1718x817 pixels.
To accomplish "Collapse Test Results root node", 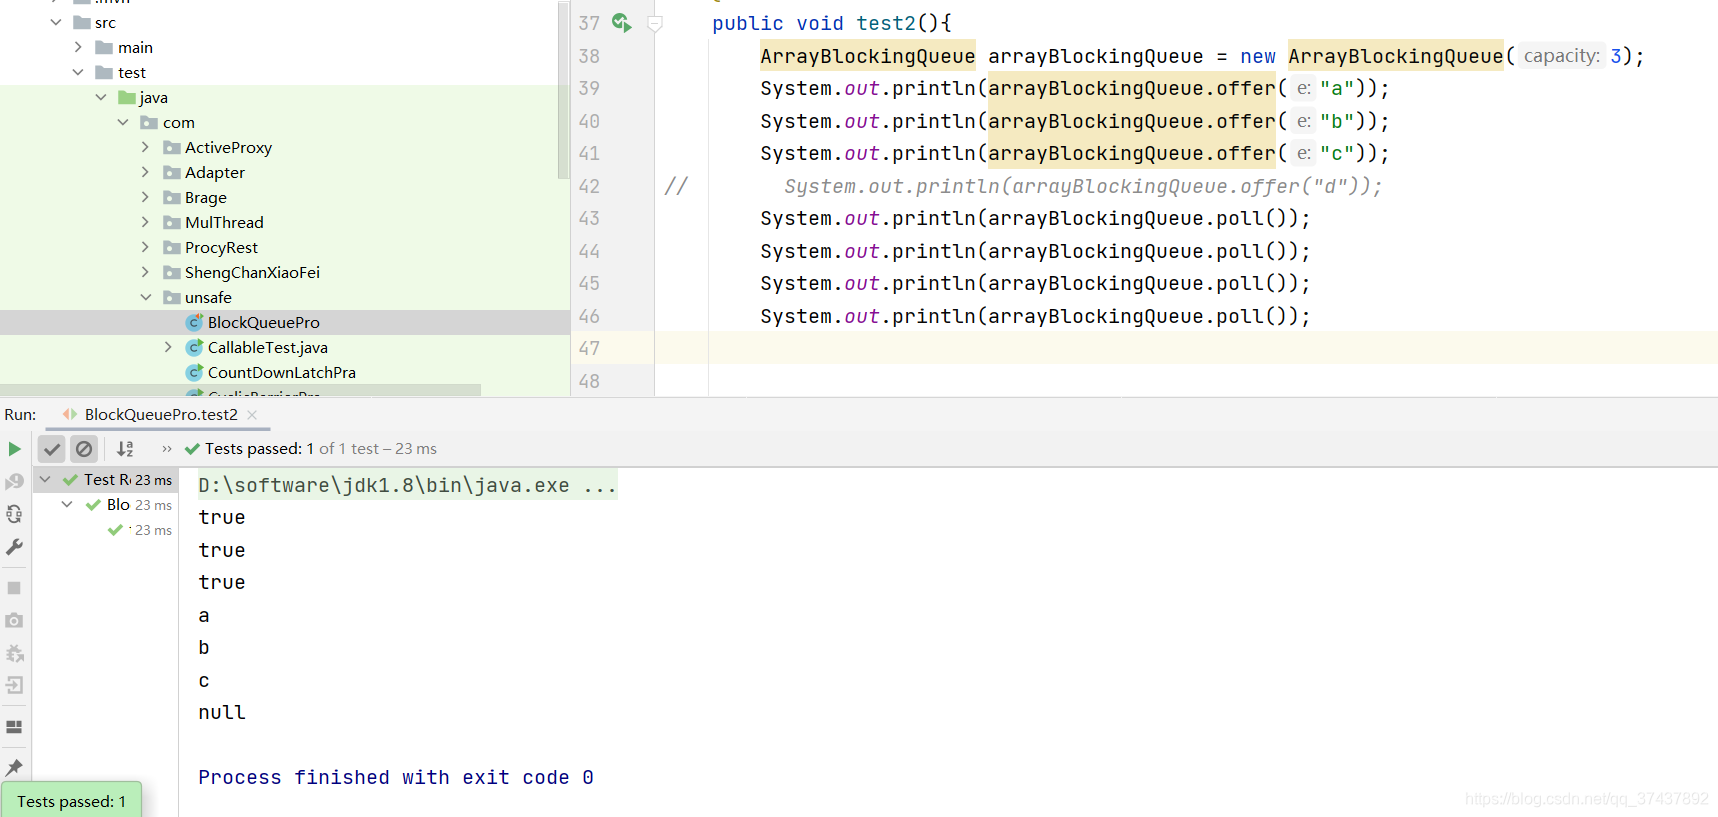I will [45, 480].
